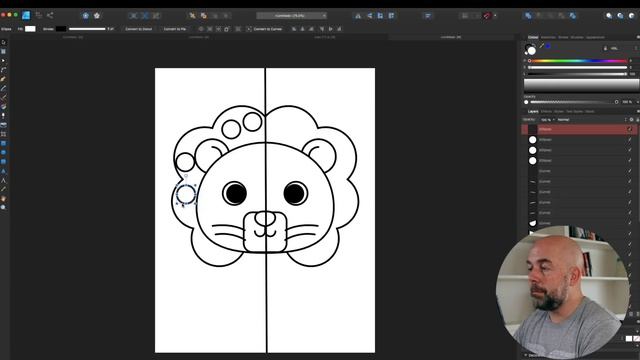Select the View hand tool
This screenshot has width=640, height=360.
(x=4, y=198)
